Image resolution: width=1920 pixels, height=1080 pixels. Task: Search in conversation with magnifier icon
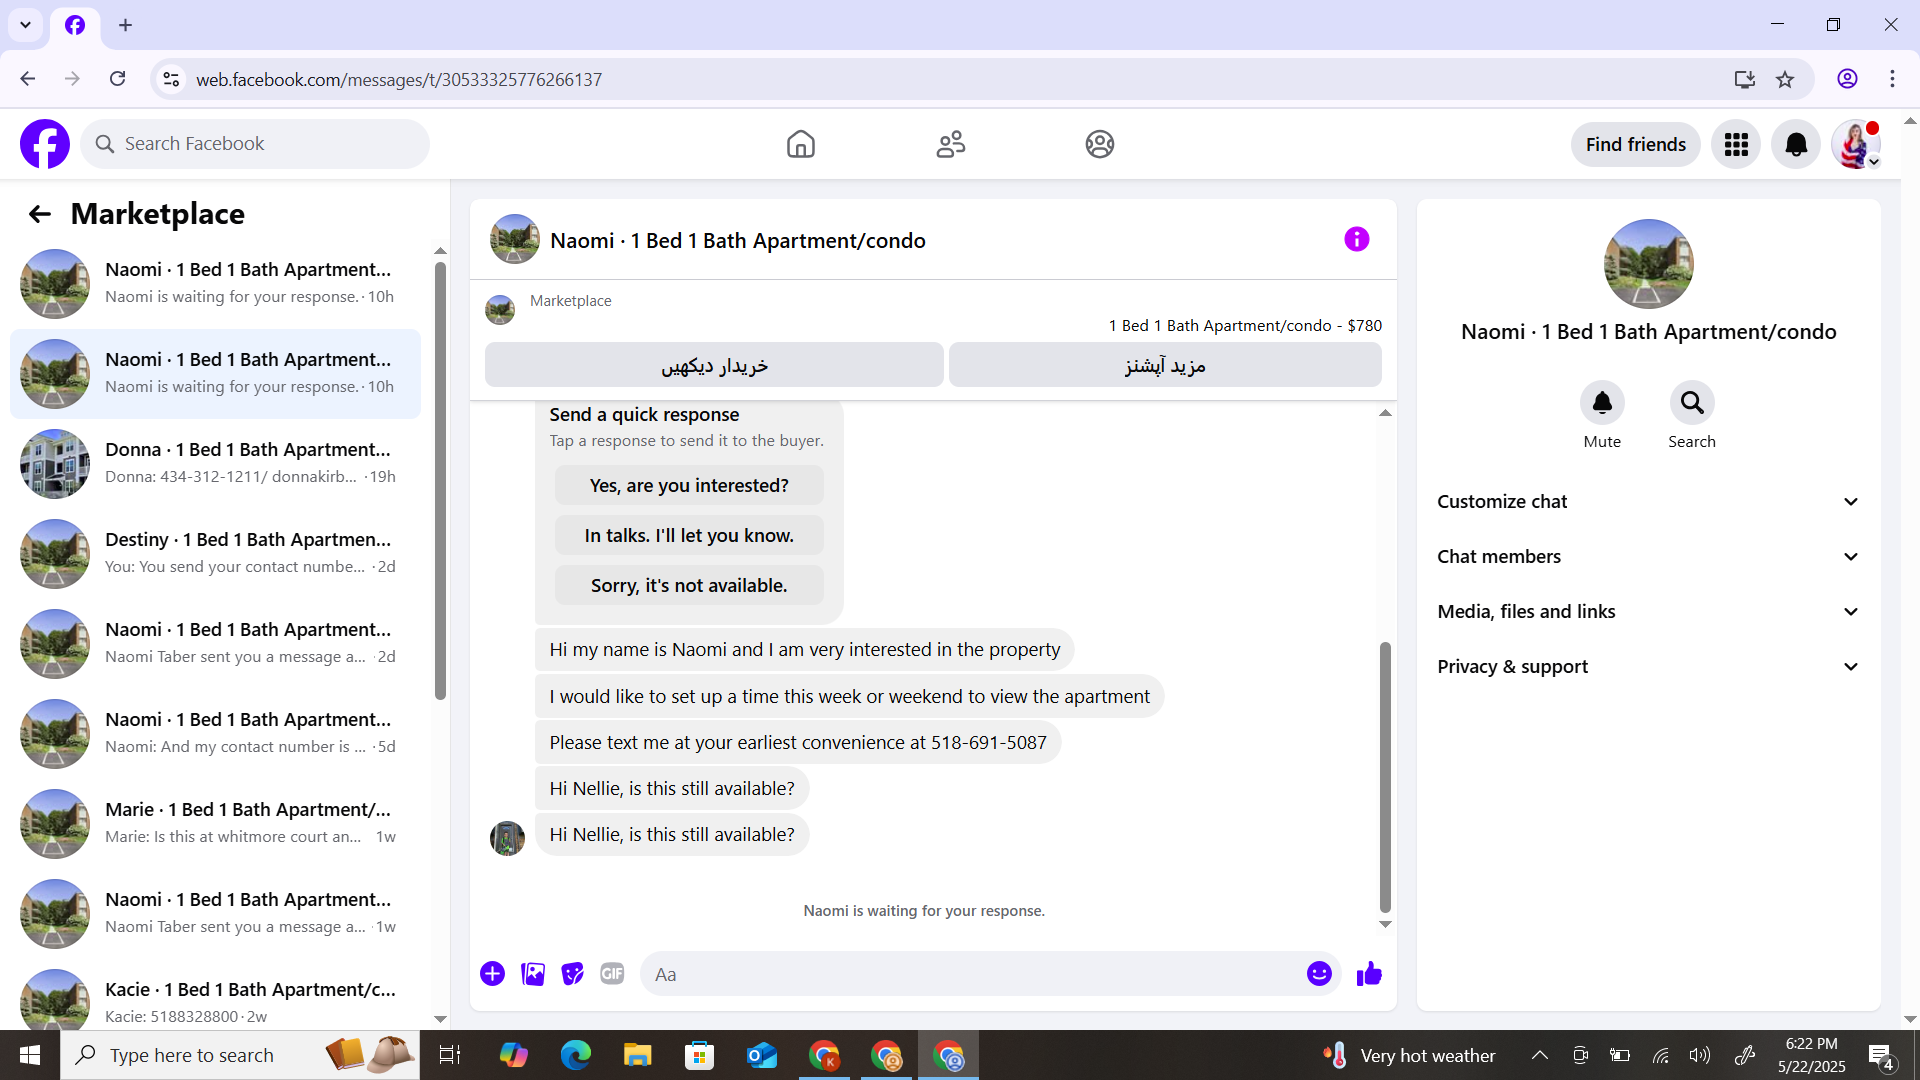(1692, 403)
